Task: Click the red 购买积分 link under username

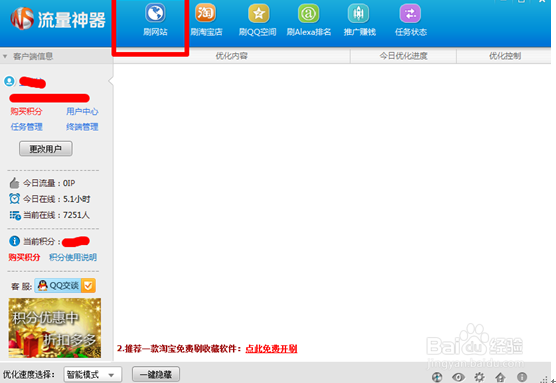Action: pos(26,111)
